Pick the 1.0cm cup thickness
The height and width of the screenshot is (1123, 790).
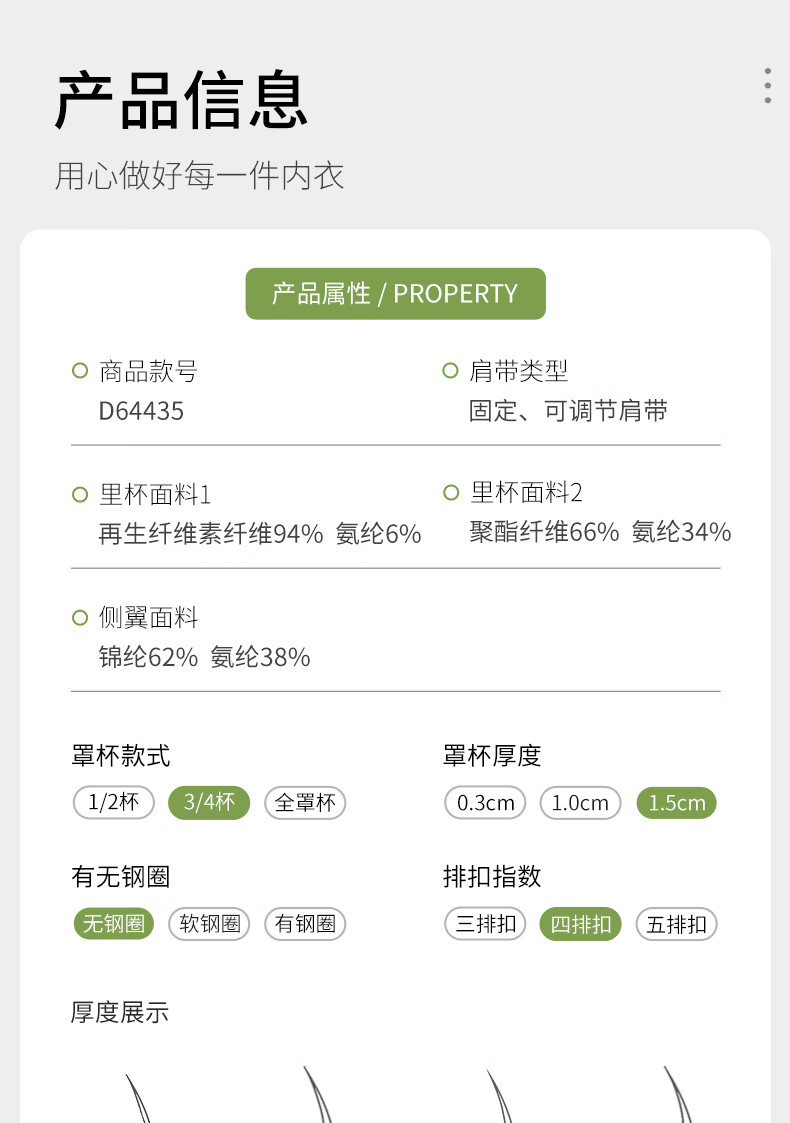pos(580,802)
